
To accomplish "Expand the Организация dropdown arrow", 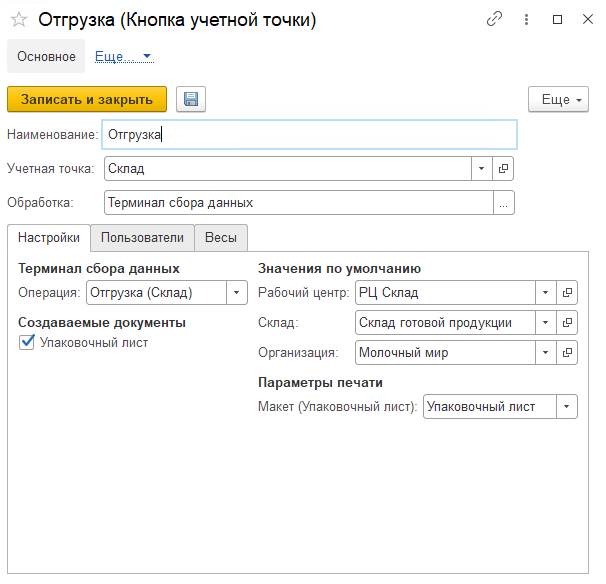I will 545,353.
